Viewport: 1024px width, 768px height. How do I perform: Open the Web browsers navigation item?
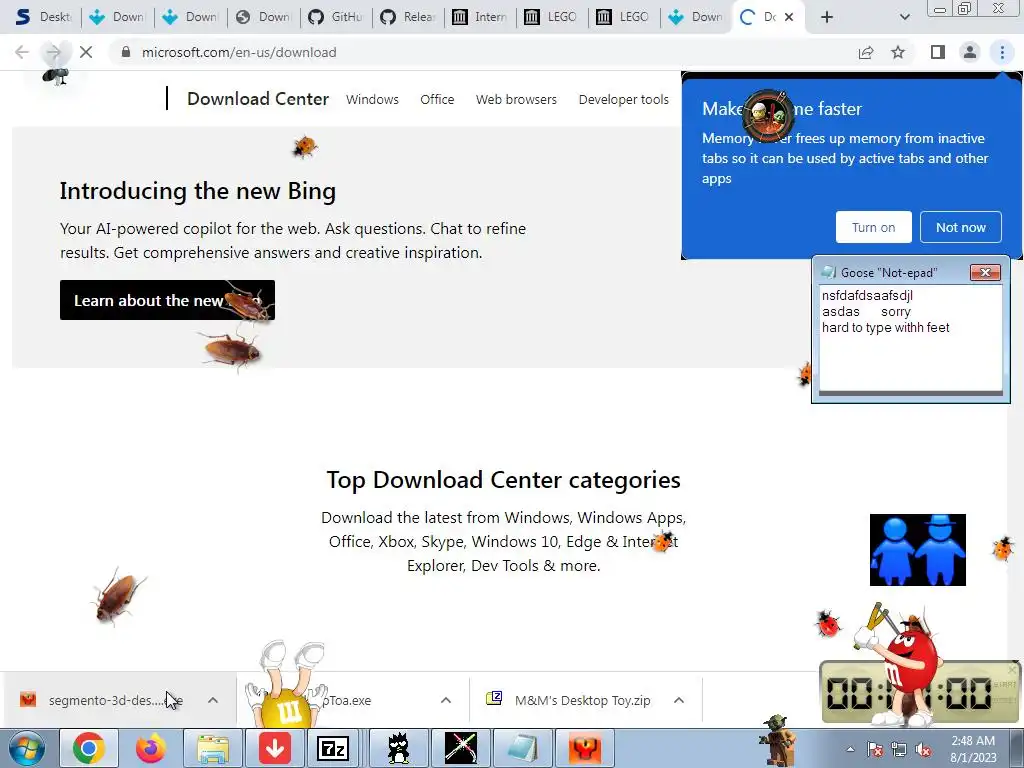(516, 99)
